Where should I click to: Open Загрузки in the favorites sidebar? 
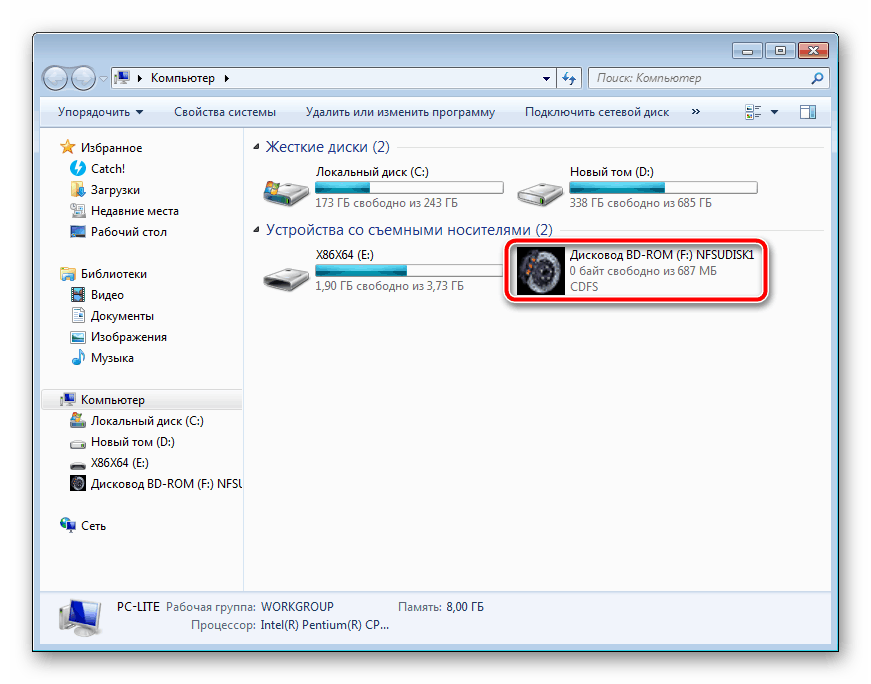(115, 190)
